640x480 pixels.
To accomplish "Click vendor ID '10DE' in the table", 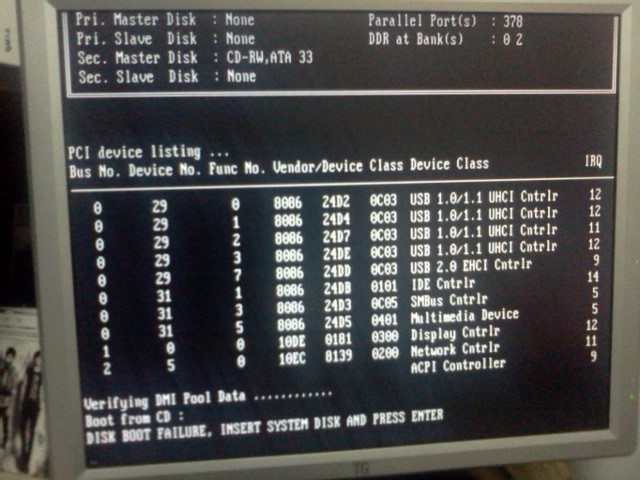I will point(292,342).
